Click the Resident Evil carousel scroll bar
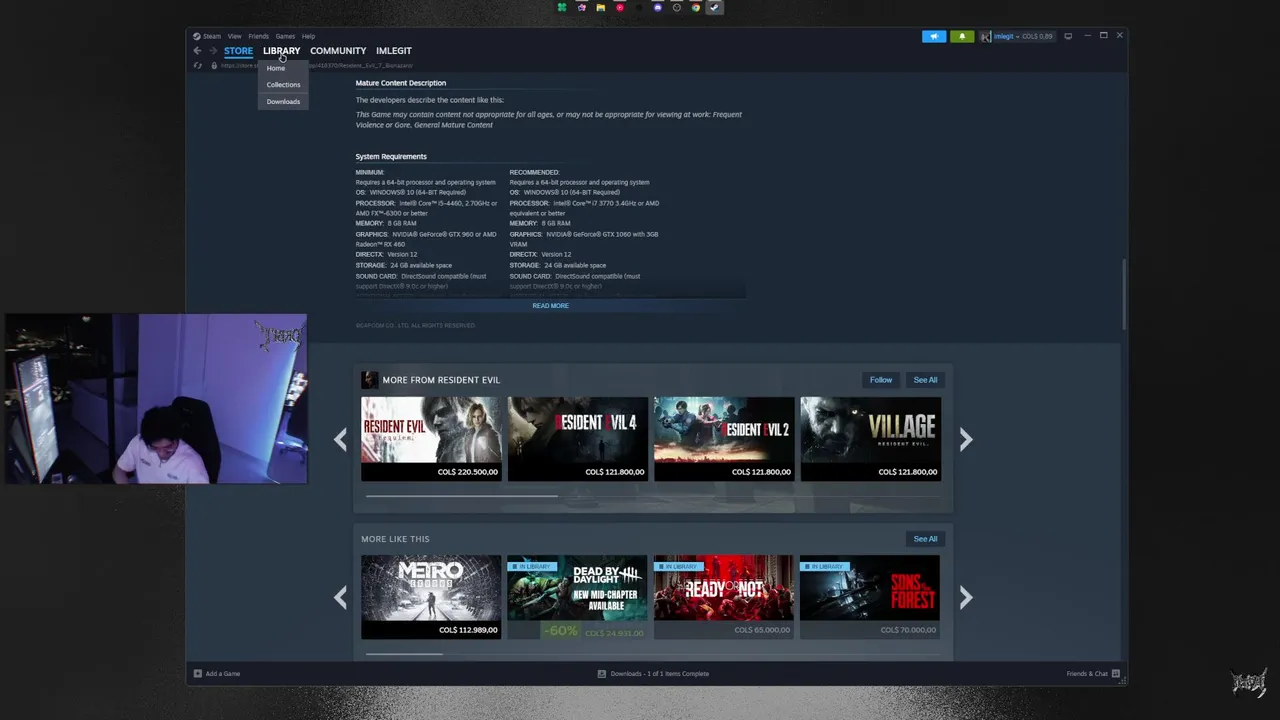The image size is (1280, 720). click(x=462, y=496)
